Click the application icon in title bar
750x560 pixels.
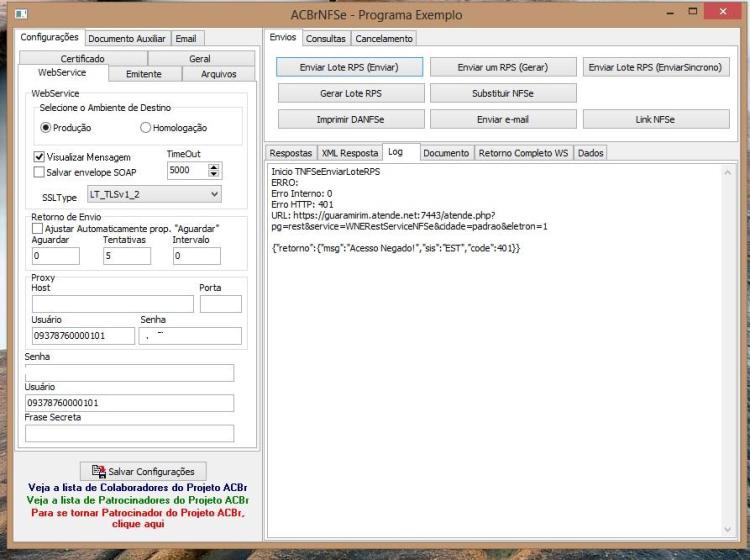pyautogui.click(x=21, y=14)
